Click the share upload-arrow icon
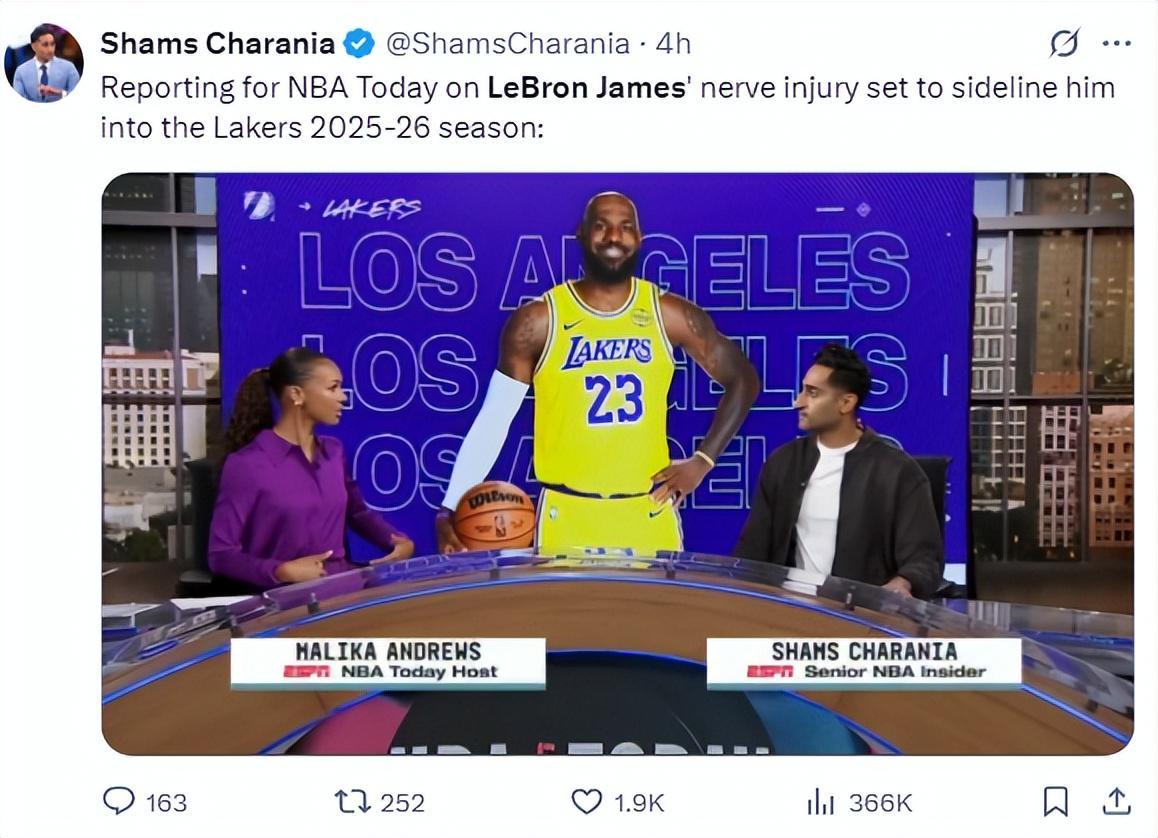 [1117, 800]
